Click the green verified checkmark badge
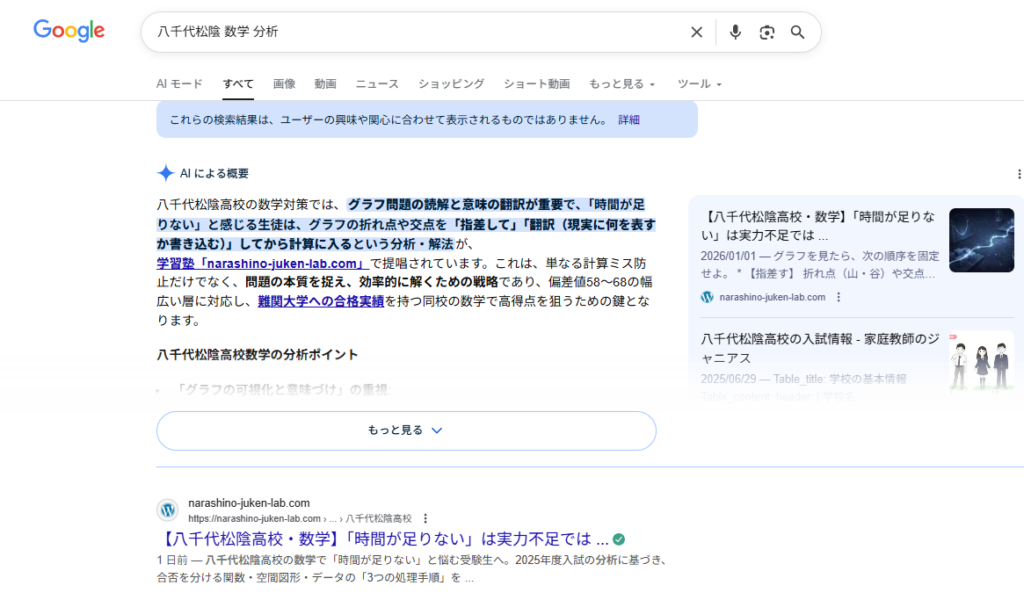Screen dimensions: 1024x593 [x=619, y=538]
